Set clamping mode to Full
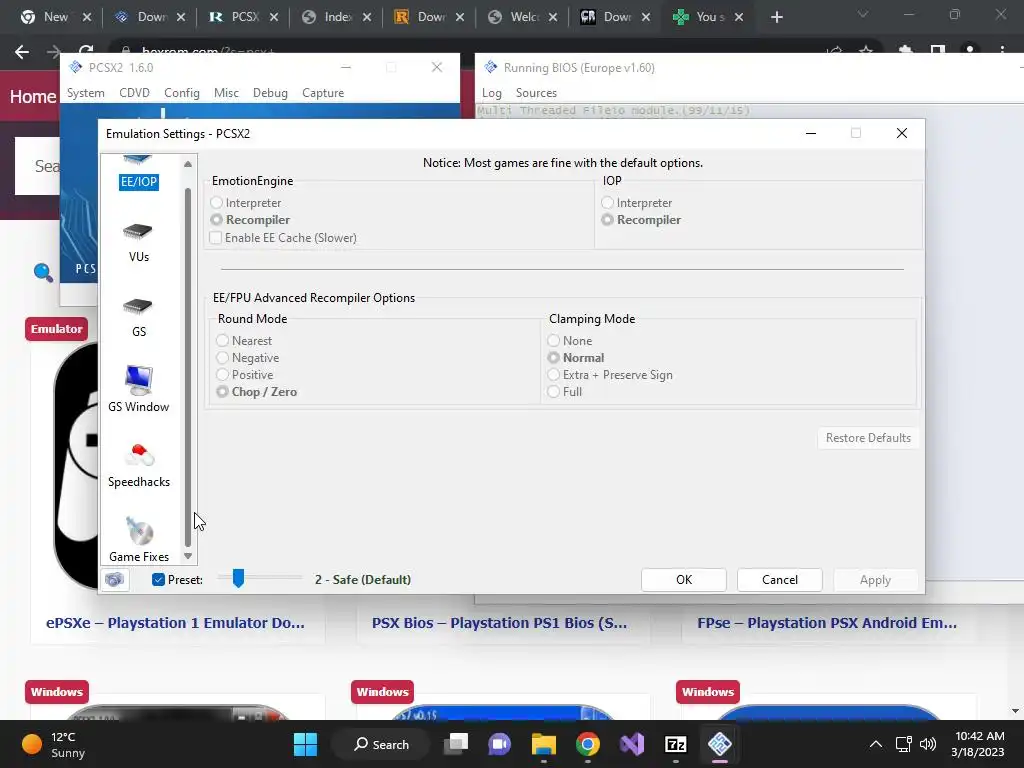This screenshot has width=1024, height=768. click(554, 391)
